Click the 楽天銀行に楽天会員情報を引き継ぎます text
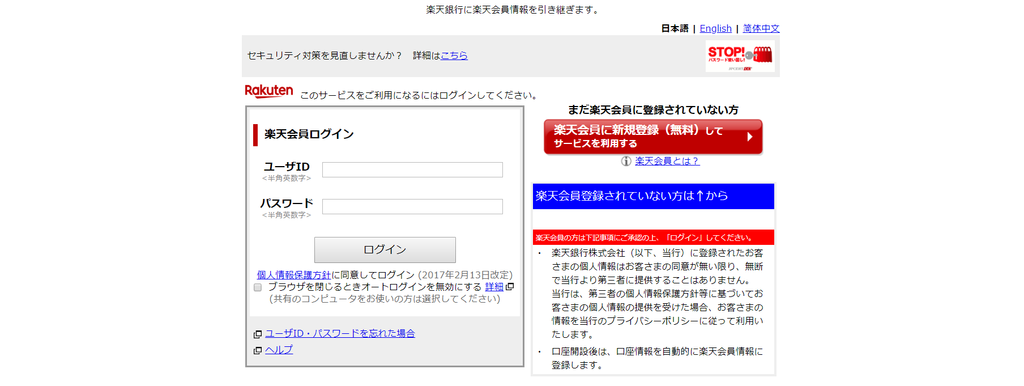Image resolution: width=1024 pixels, height=386 pixels. point(512,10)
